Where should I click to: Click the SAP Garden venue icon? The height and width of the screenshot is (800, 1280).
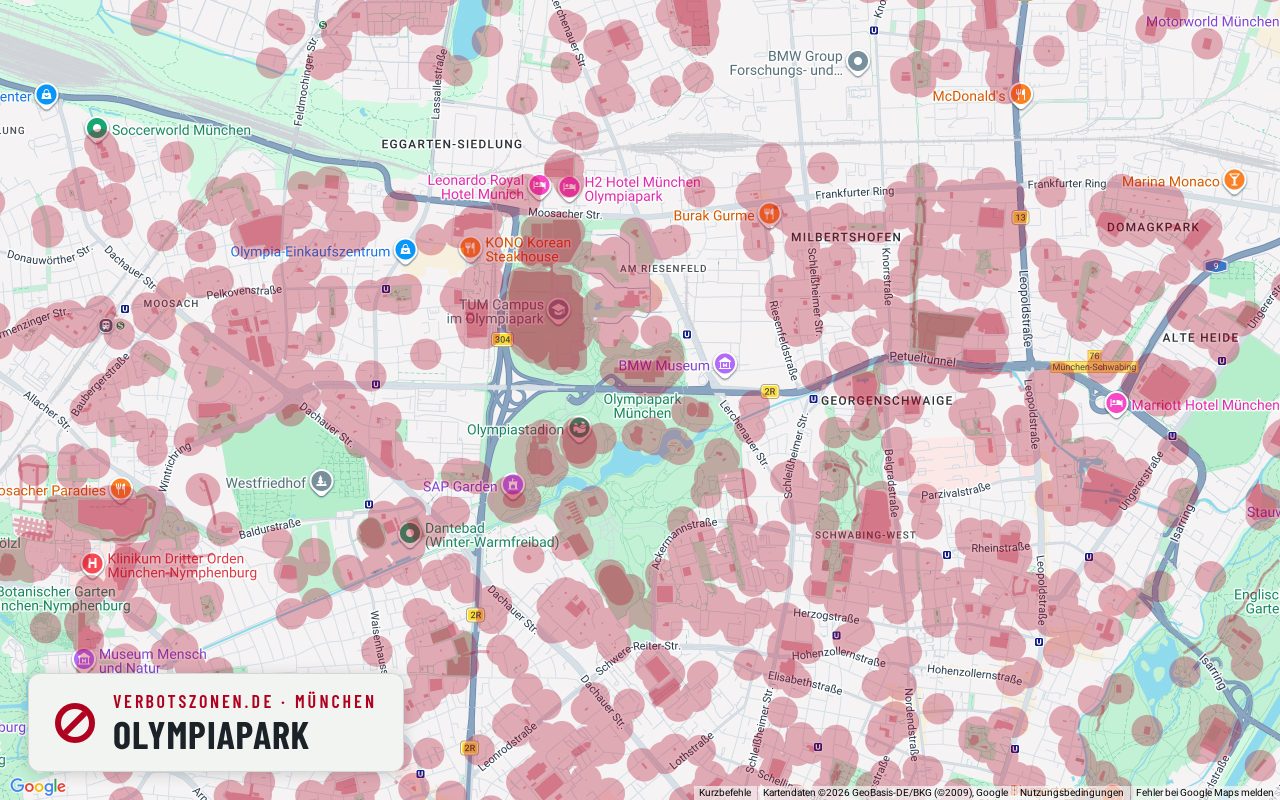(513, 486)
